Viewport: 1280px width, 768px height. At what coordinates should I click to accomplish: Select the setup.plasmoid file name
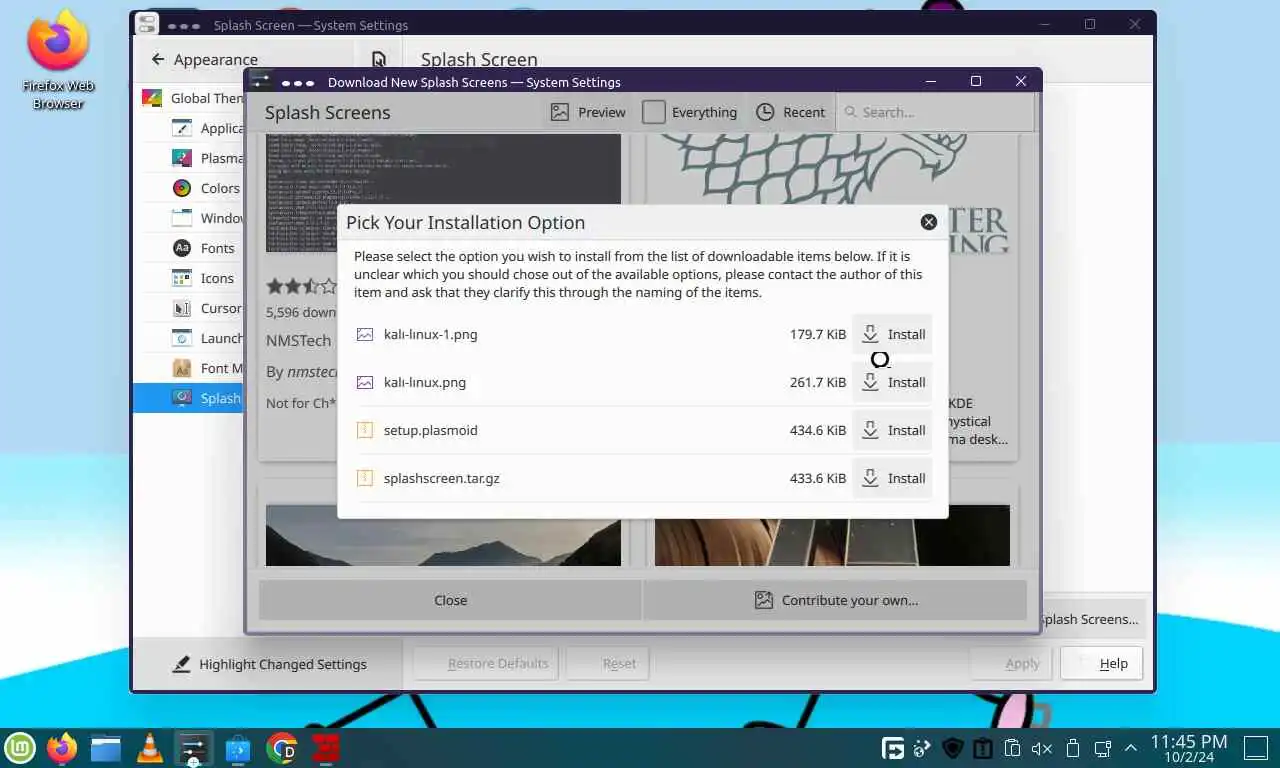(431, 430)
